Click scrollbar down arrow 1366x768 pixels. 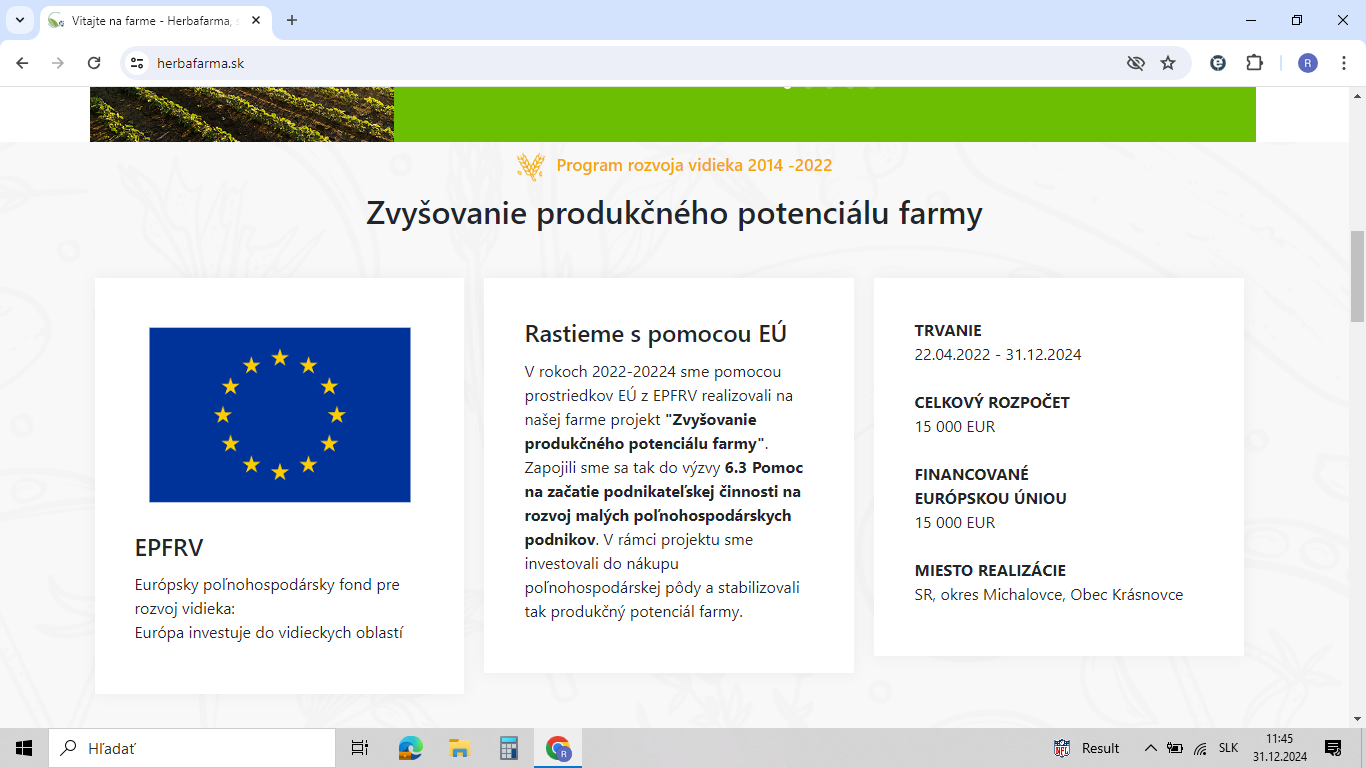point(1357,719)
